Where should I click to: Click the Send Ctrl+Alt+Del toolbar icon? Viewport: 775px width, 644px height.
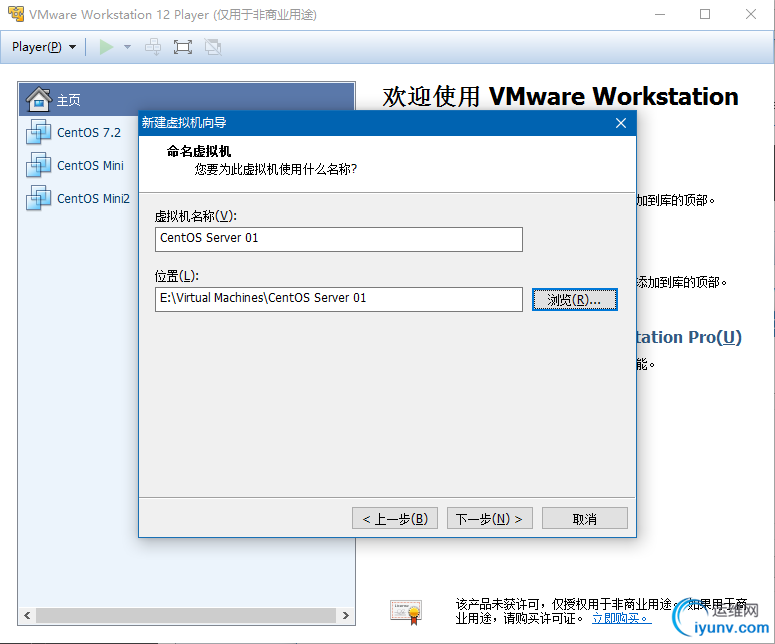[153, 47]
